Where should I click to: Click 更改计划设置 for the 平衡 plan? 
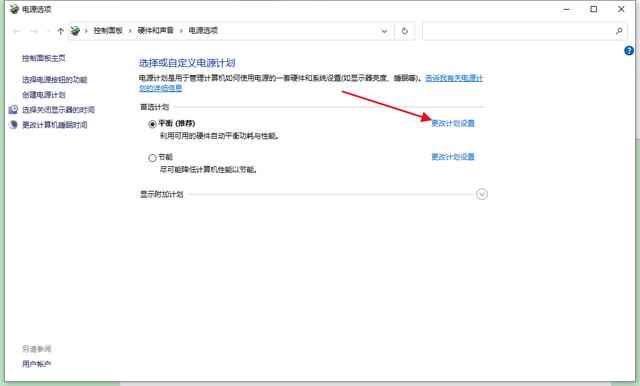coord(453,123)
